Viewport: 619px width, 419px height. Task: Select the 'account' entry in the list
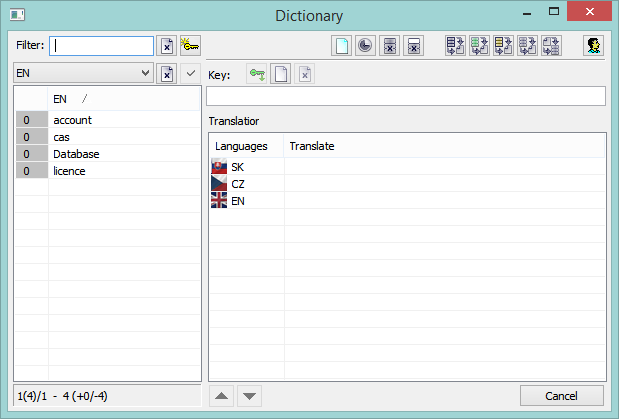(73, 120)
